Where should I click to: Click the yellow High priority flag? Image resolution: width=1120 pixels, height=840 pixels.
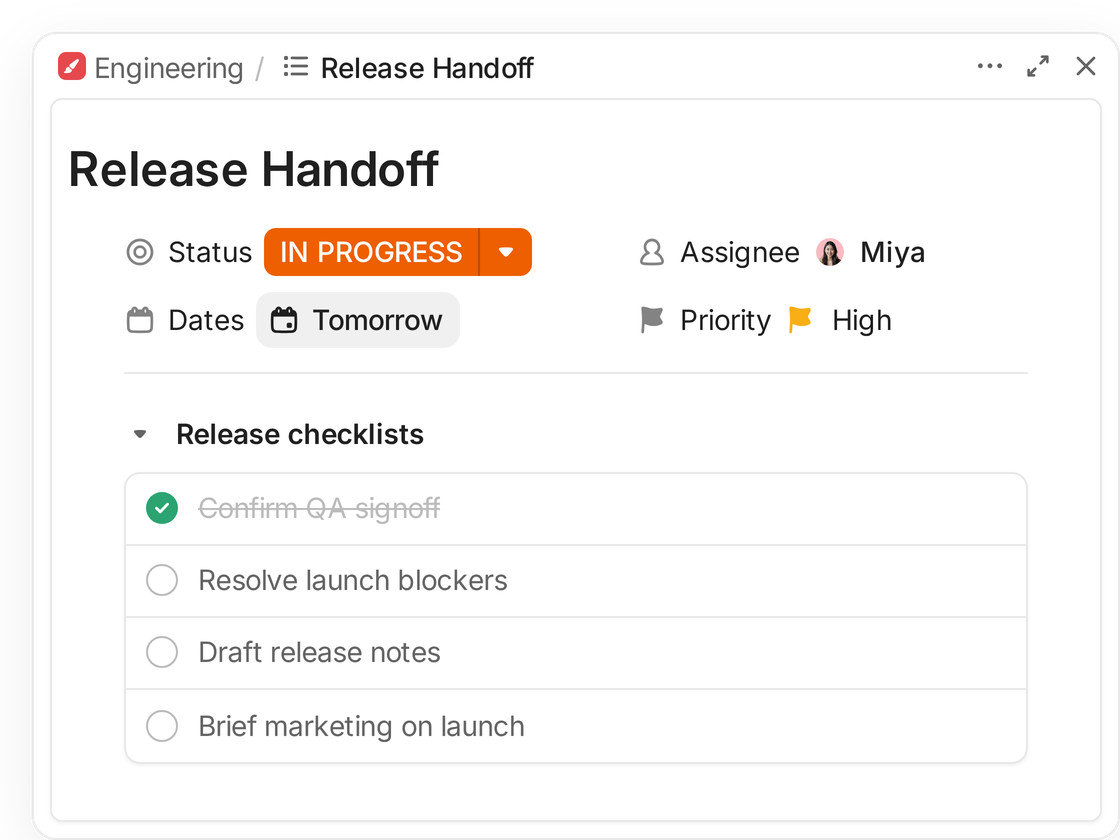tap(800, 319)
